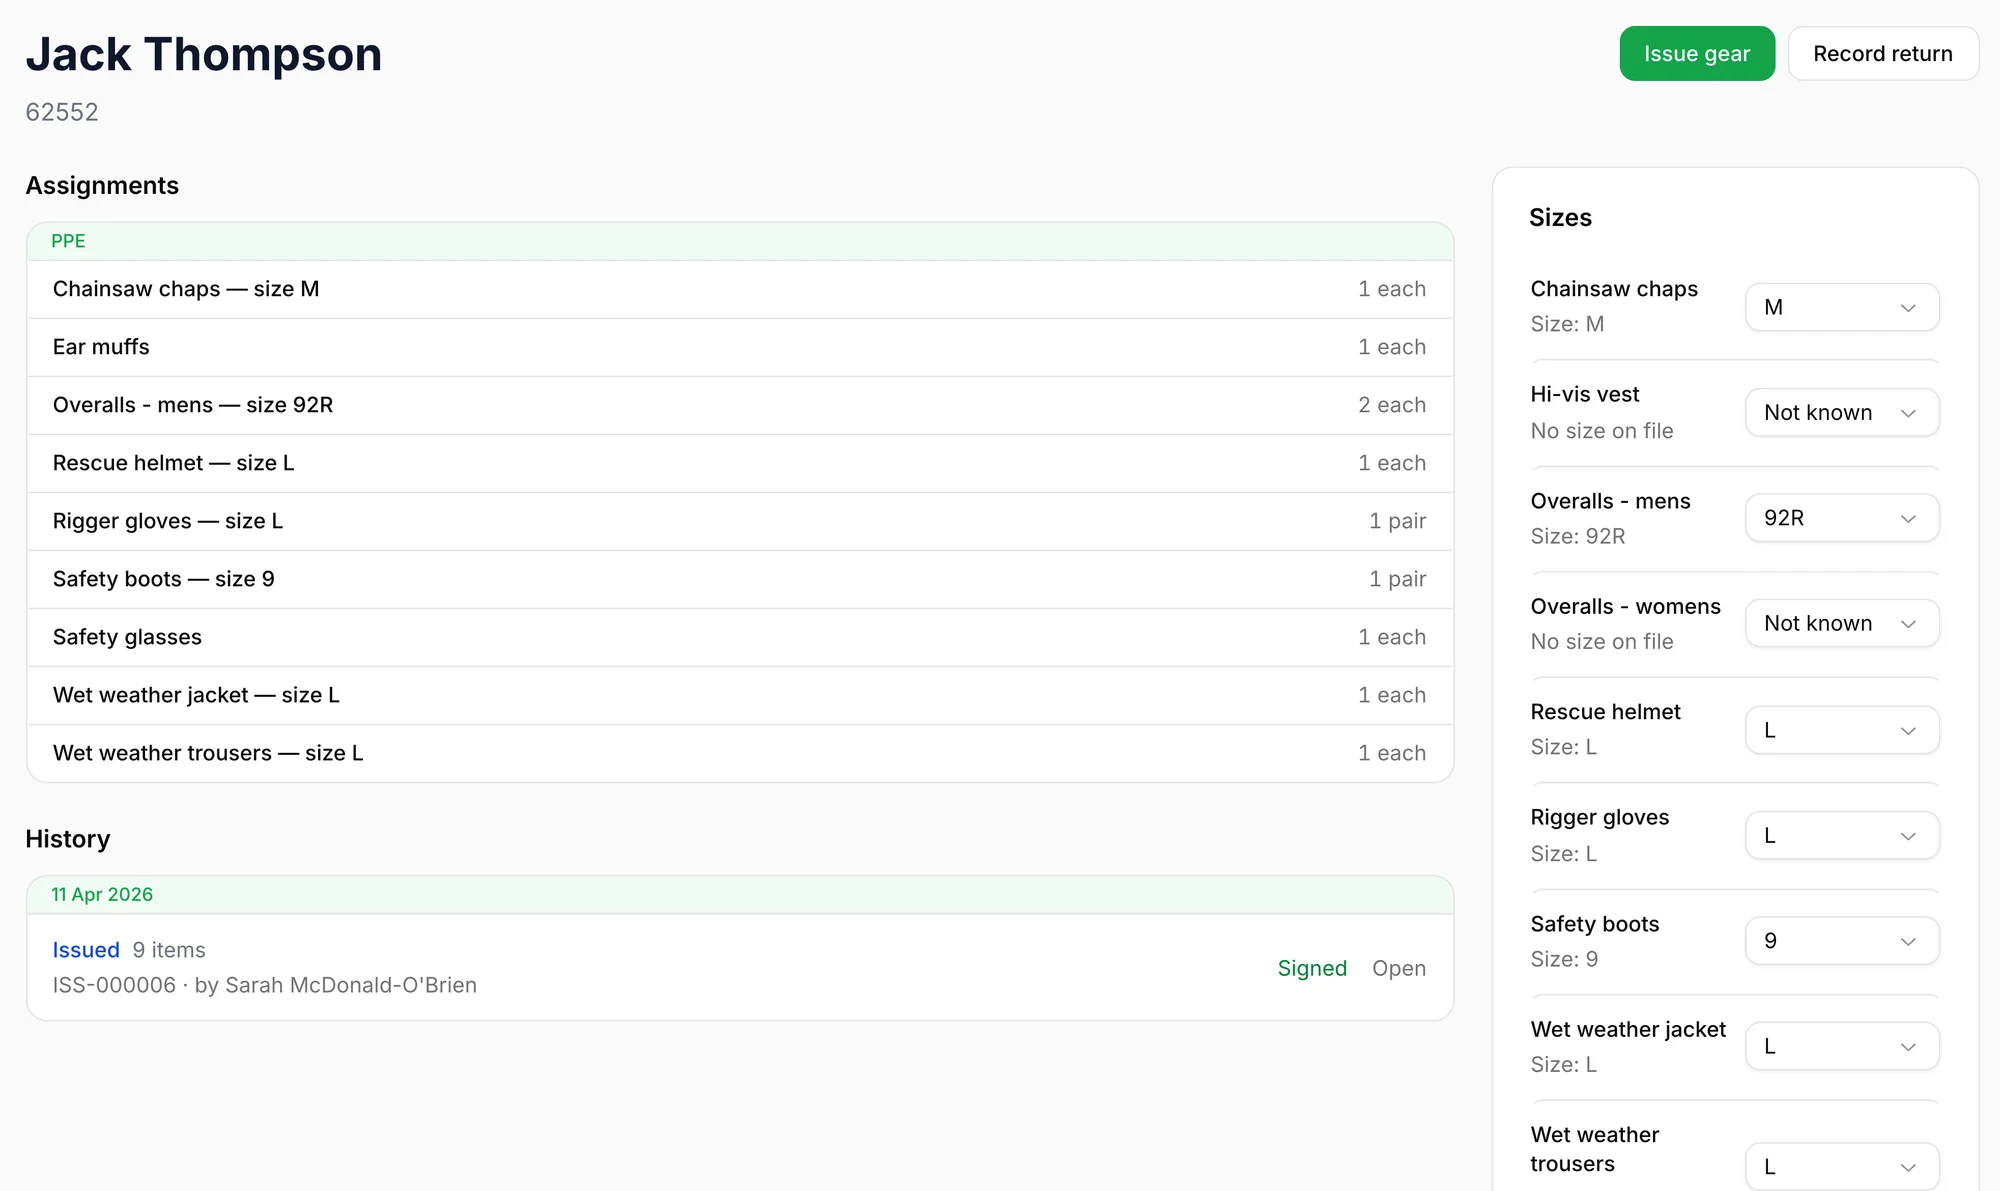
Task: Open the Rigger gloves size dropdown
Action: coord(1842,835)
